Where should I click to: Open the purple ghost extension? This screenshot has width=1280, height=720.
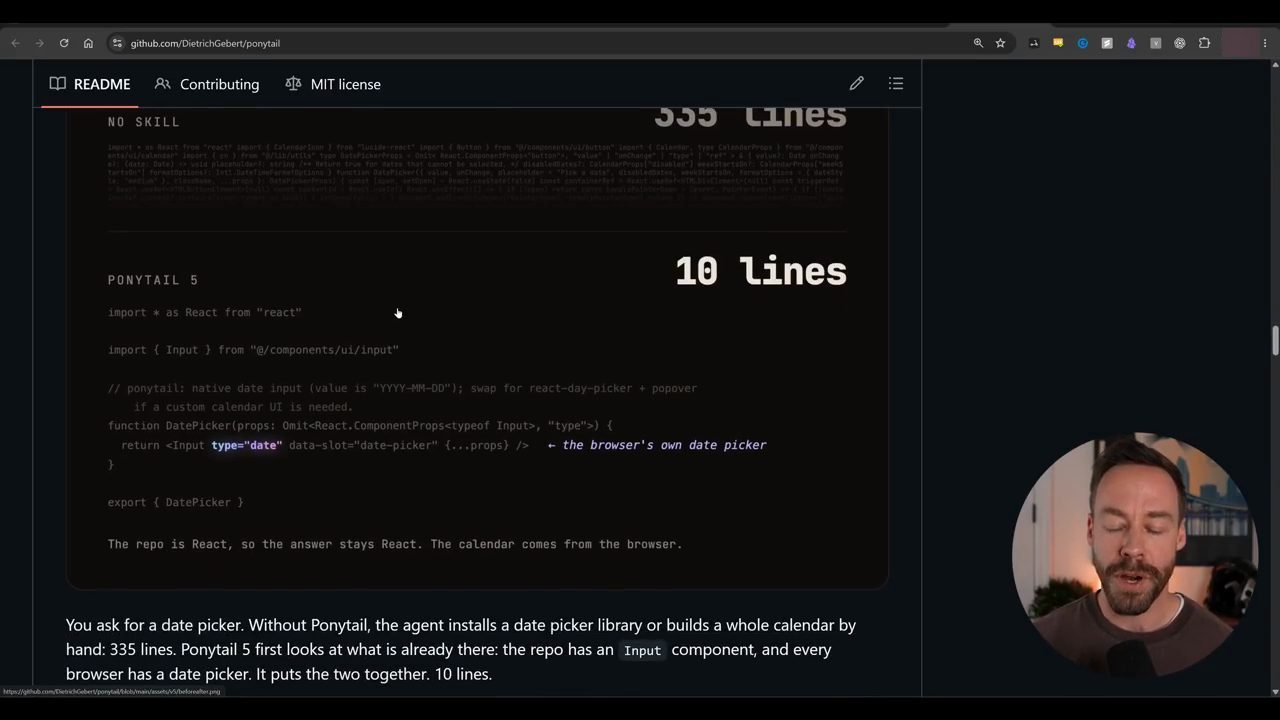(x=1131, y=43)
